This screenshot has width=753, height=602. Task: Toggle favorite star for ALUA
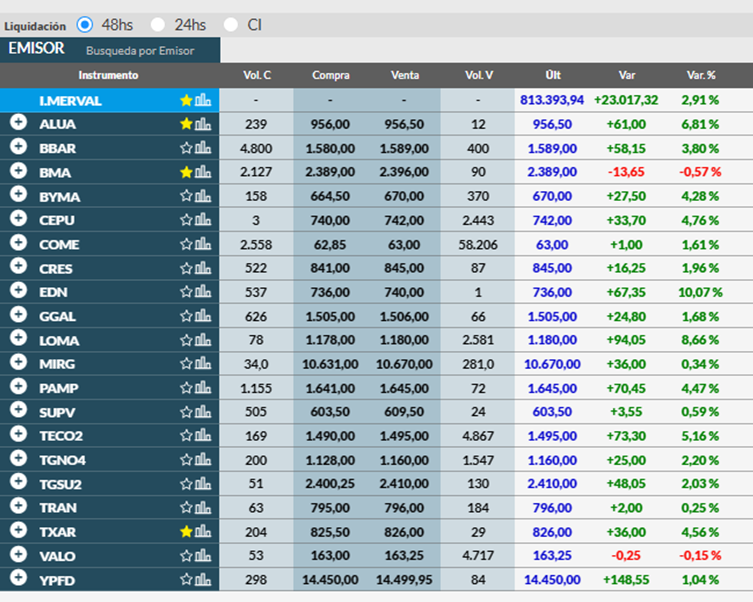186,124
